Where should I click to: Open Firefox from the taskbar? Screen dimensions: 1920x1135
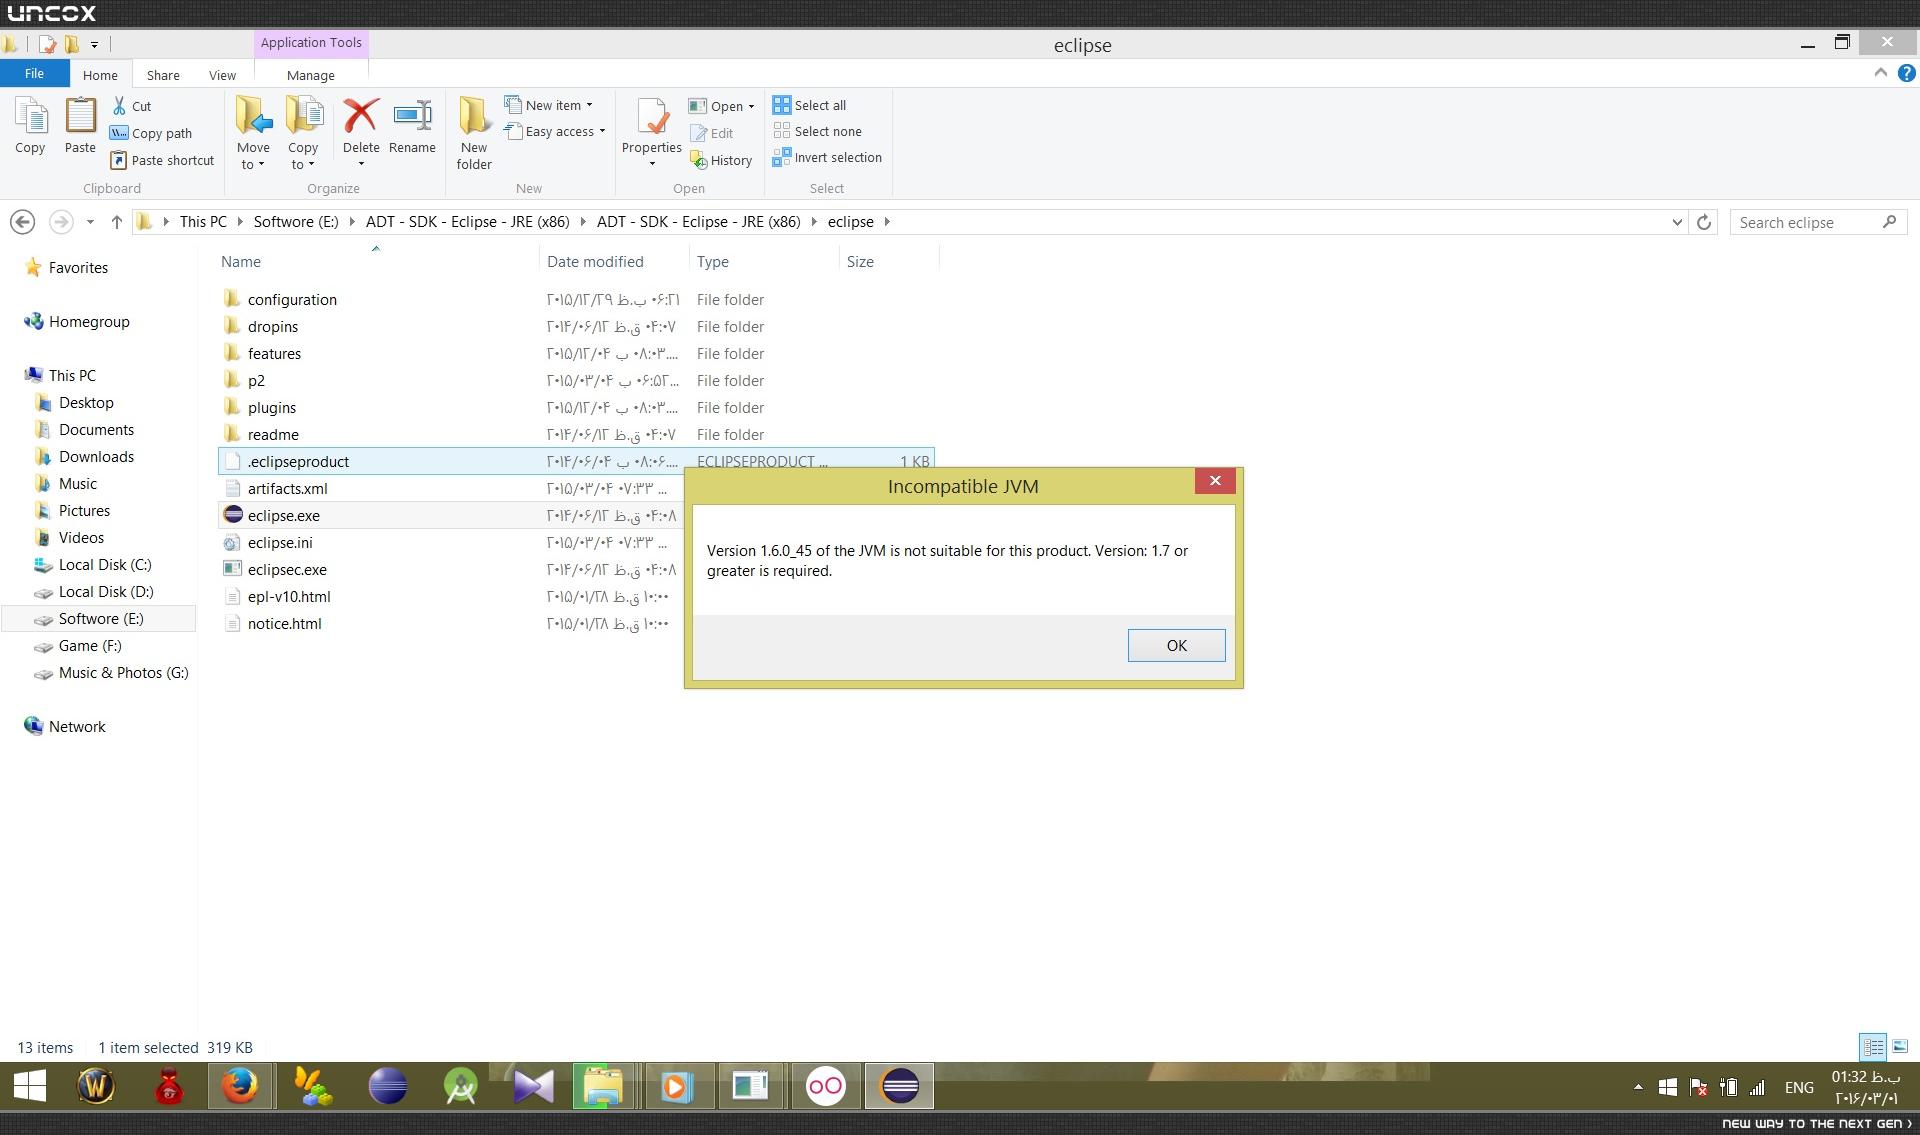[x=239, y=1086]
